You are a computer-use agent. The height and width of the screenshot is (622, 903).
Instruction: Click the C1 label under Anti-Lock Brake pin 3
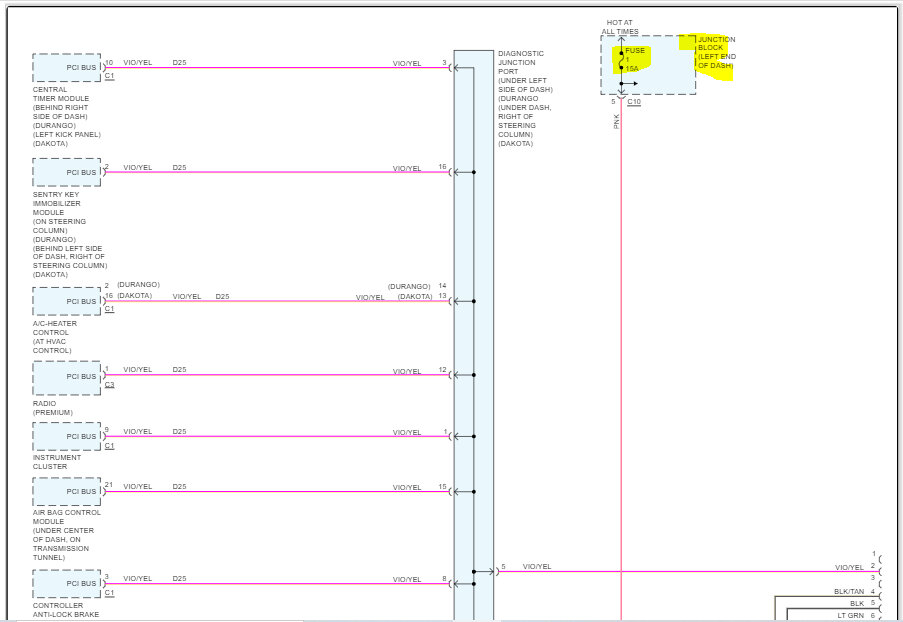point(109,593)
